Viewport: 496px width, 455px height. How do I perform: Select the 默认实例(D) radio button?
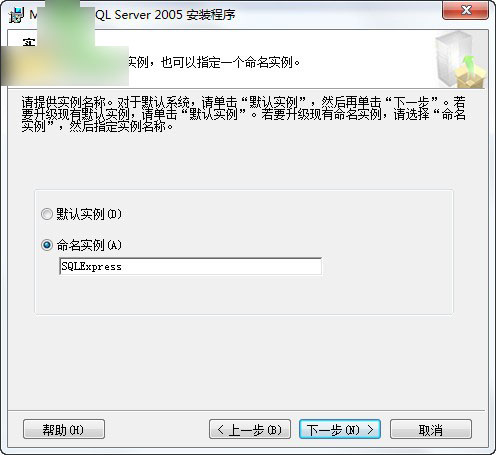[47, 214]
